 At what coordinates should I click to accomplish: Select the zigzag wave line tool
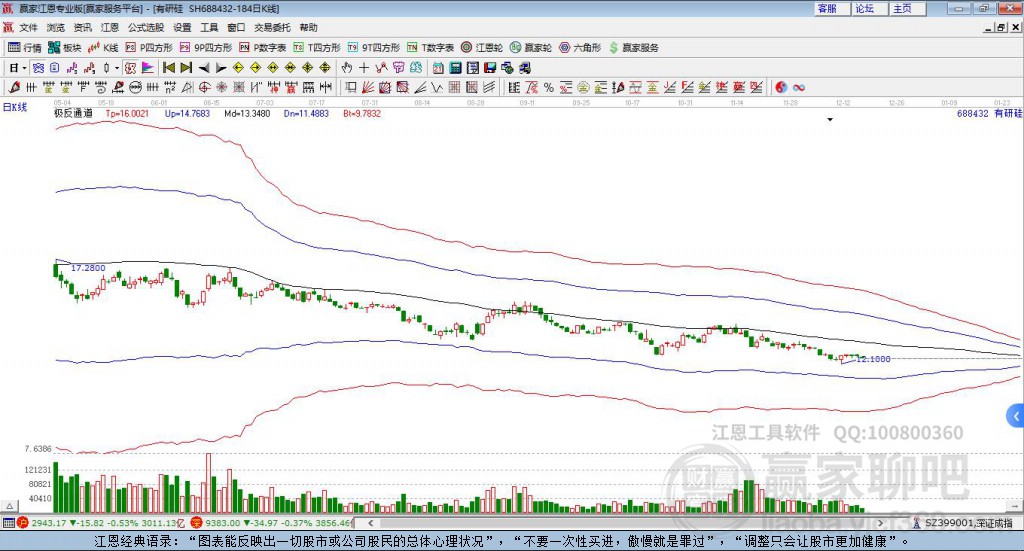click(x=438, y=87)
